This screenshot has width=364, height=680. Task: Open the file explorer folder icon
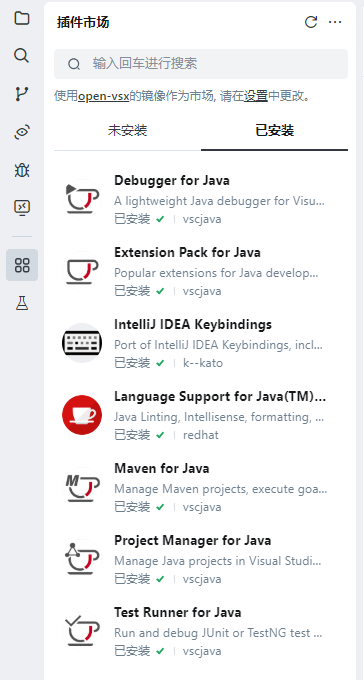click(x=22, y=18)
